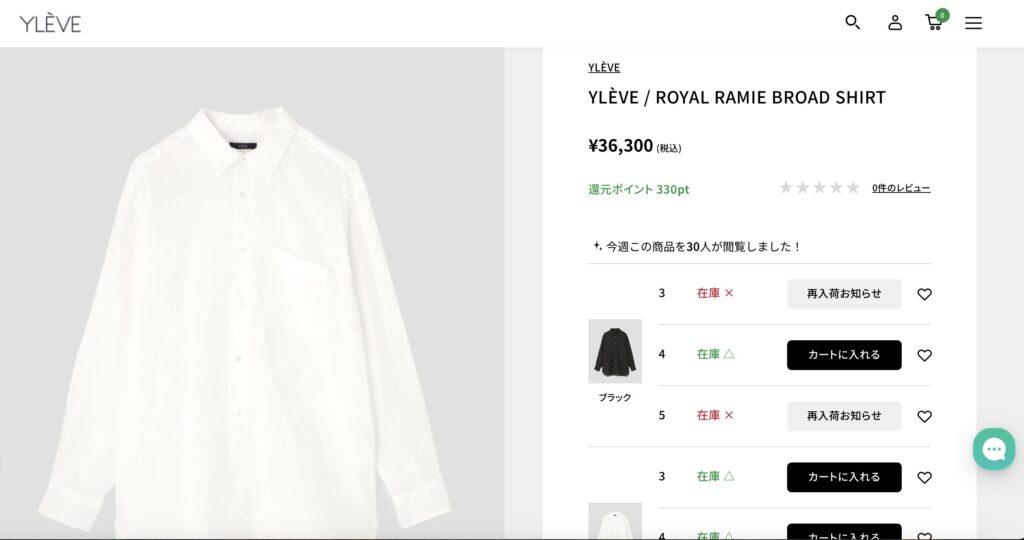Image resolution: width=1024 pixels, height=540 pixels.
Task: Request restock notice for black size 5
Action: click(844, 416)
